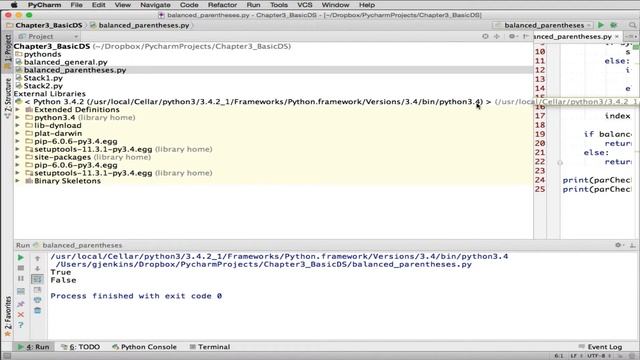
Task: Stop the process with the square icon
Action: [20, 268]
